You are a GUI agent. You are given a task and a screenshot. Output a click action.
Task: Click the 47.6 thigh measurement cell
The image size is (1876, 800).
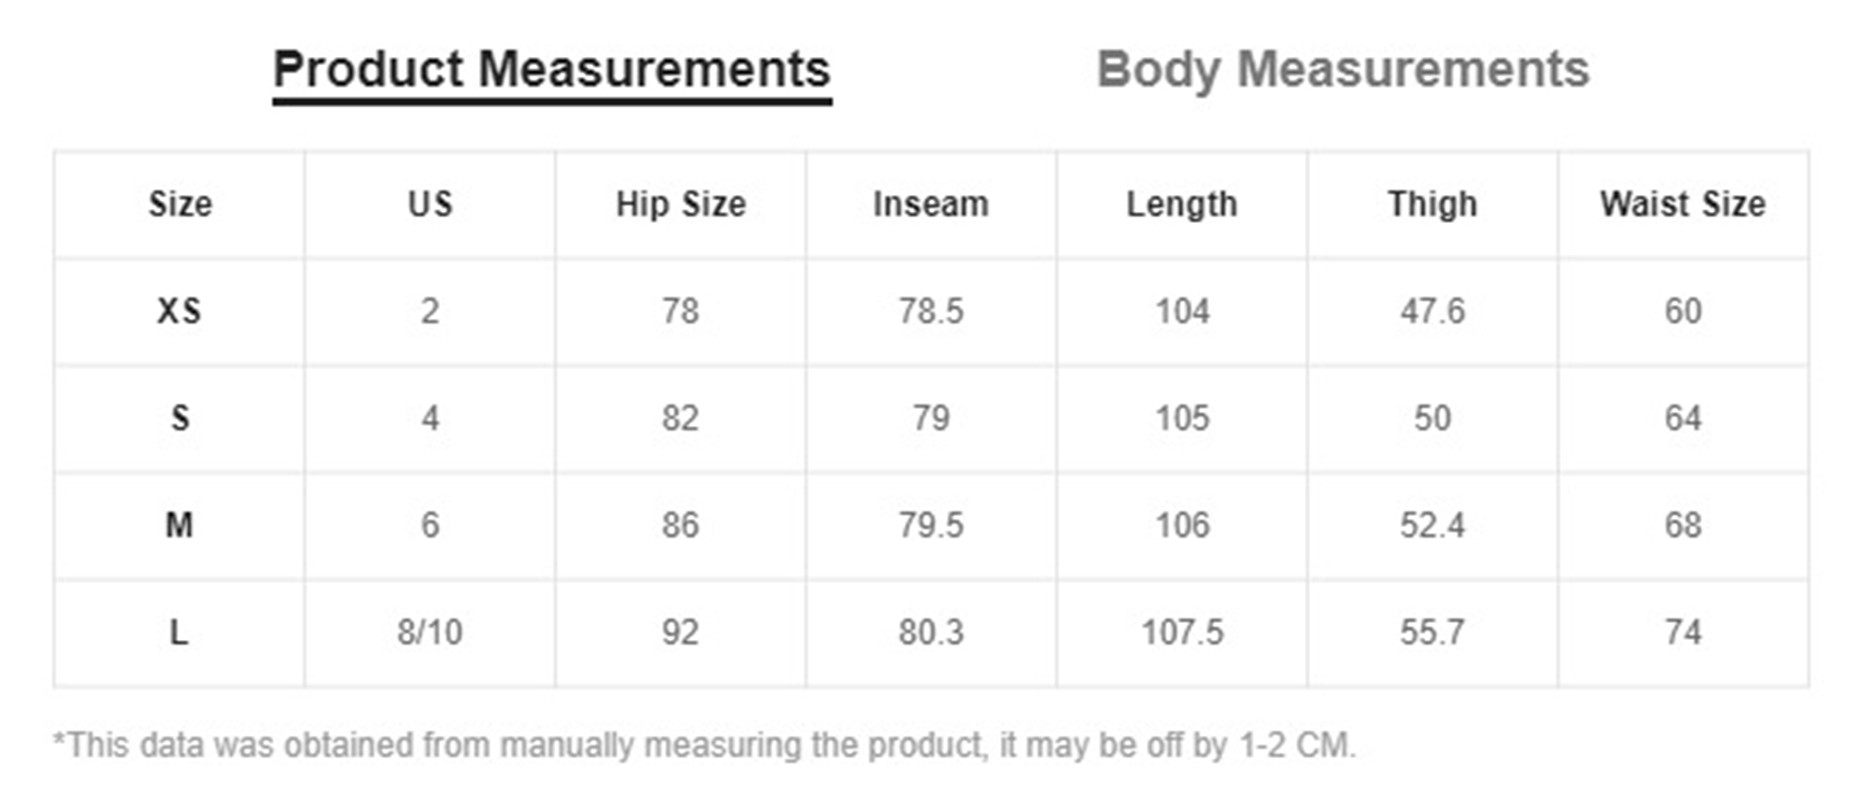pyautogui.click(x=1432, y=311)
